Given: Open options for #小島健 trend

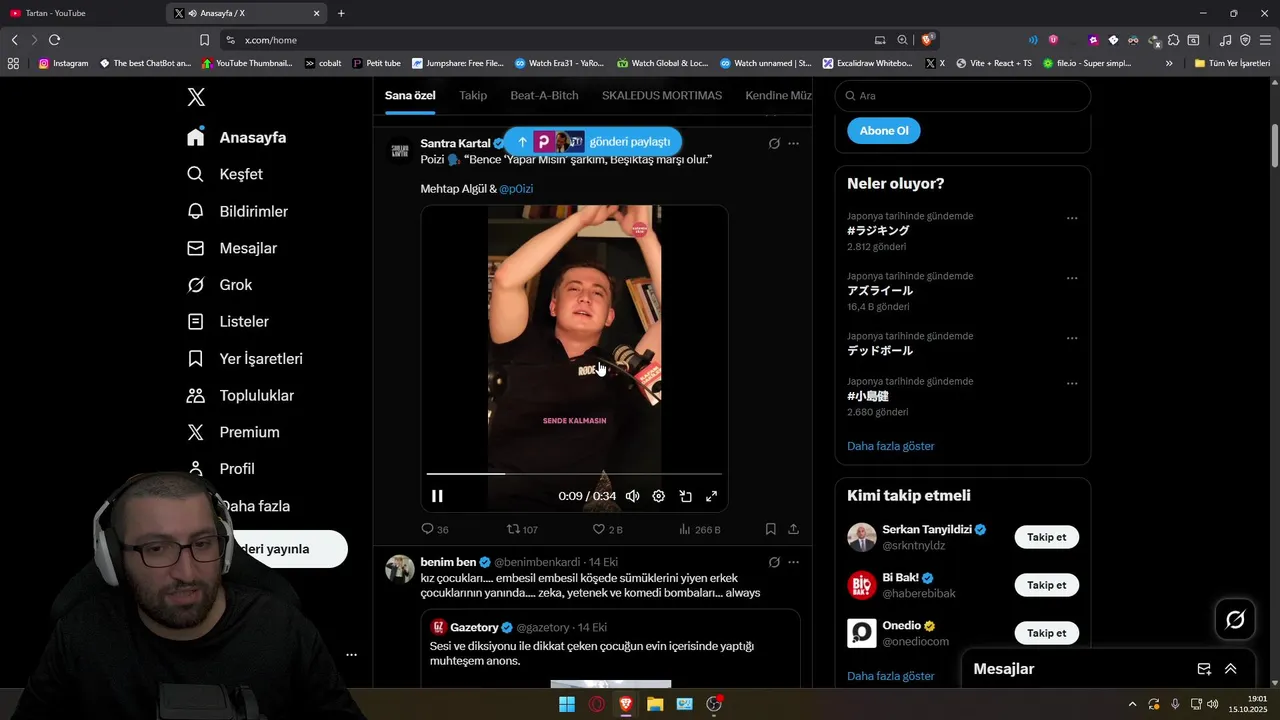Looking at the screenshot, I should [x=1072, y=383].
